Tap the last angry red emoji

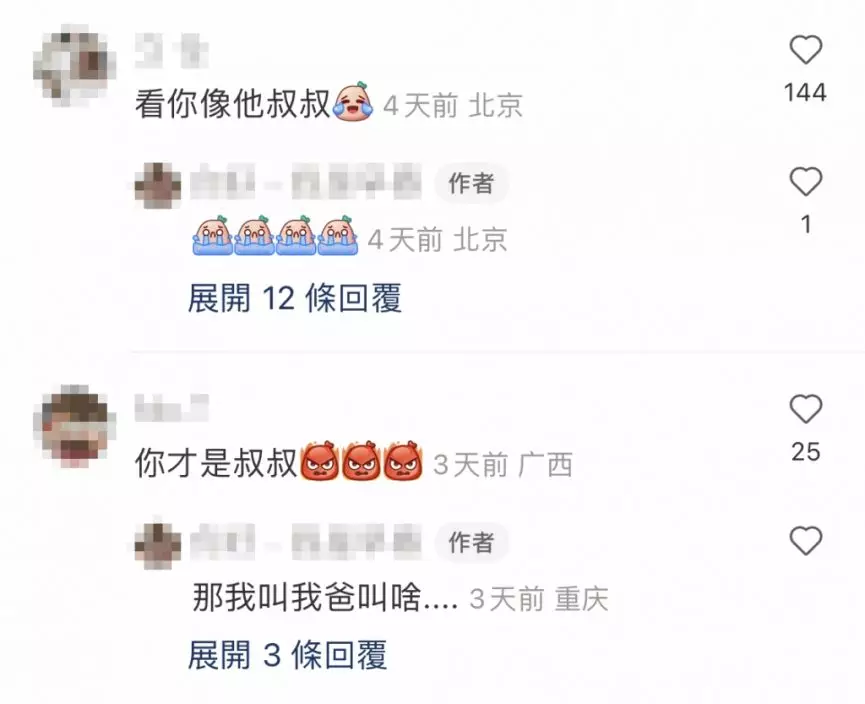(x=403, y=461)
